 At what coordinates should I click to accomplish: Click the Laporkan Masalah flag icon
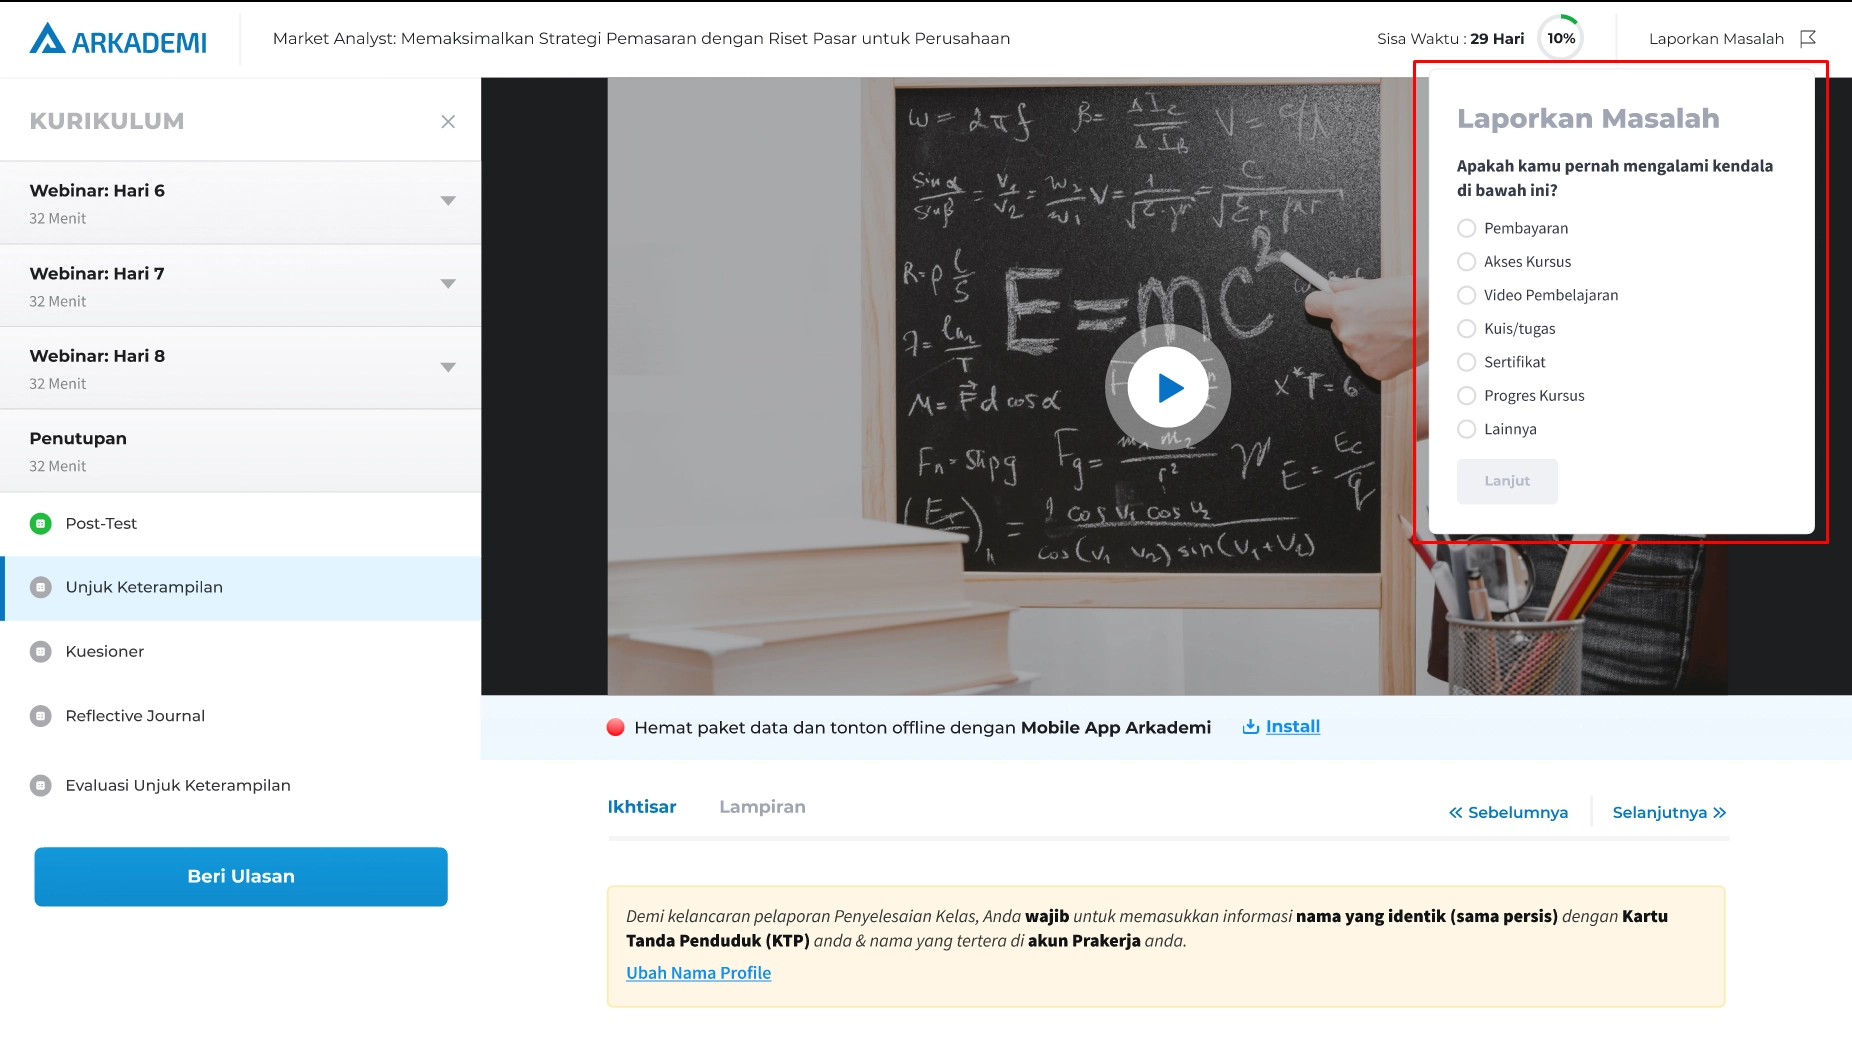[1807, 39]
